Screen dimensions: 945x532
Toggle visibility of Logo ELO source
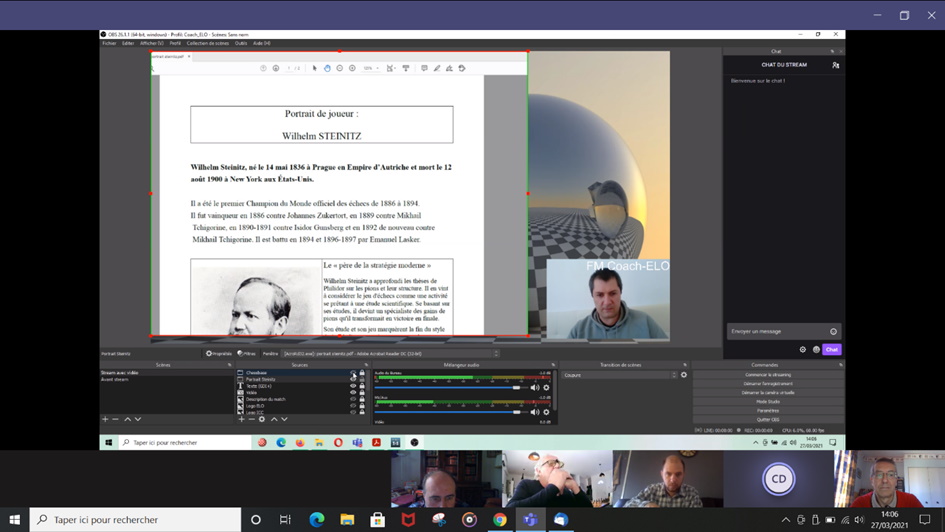tap(353, 406)
